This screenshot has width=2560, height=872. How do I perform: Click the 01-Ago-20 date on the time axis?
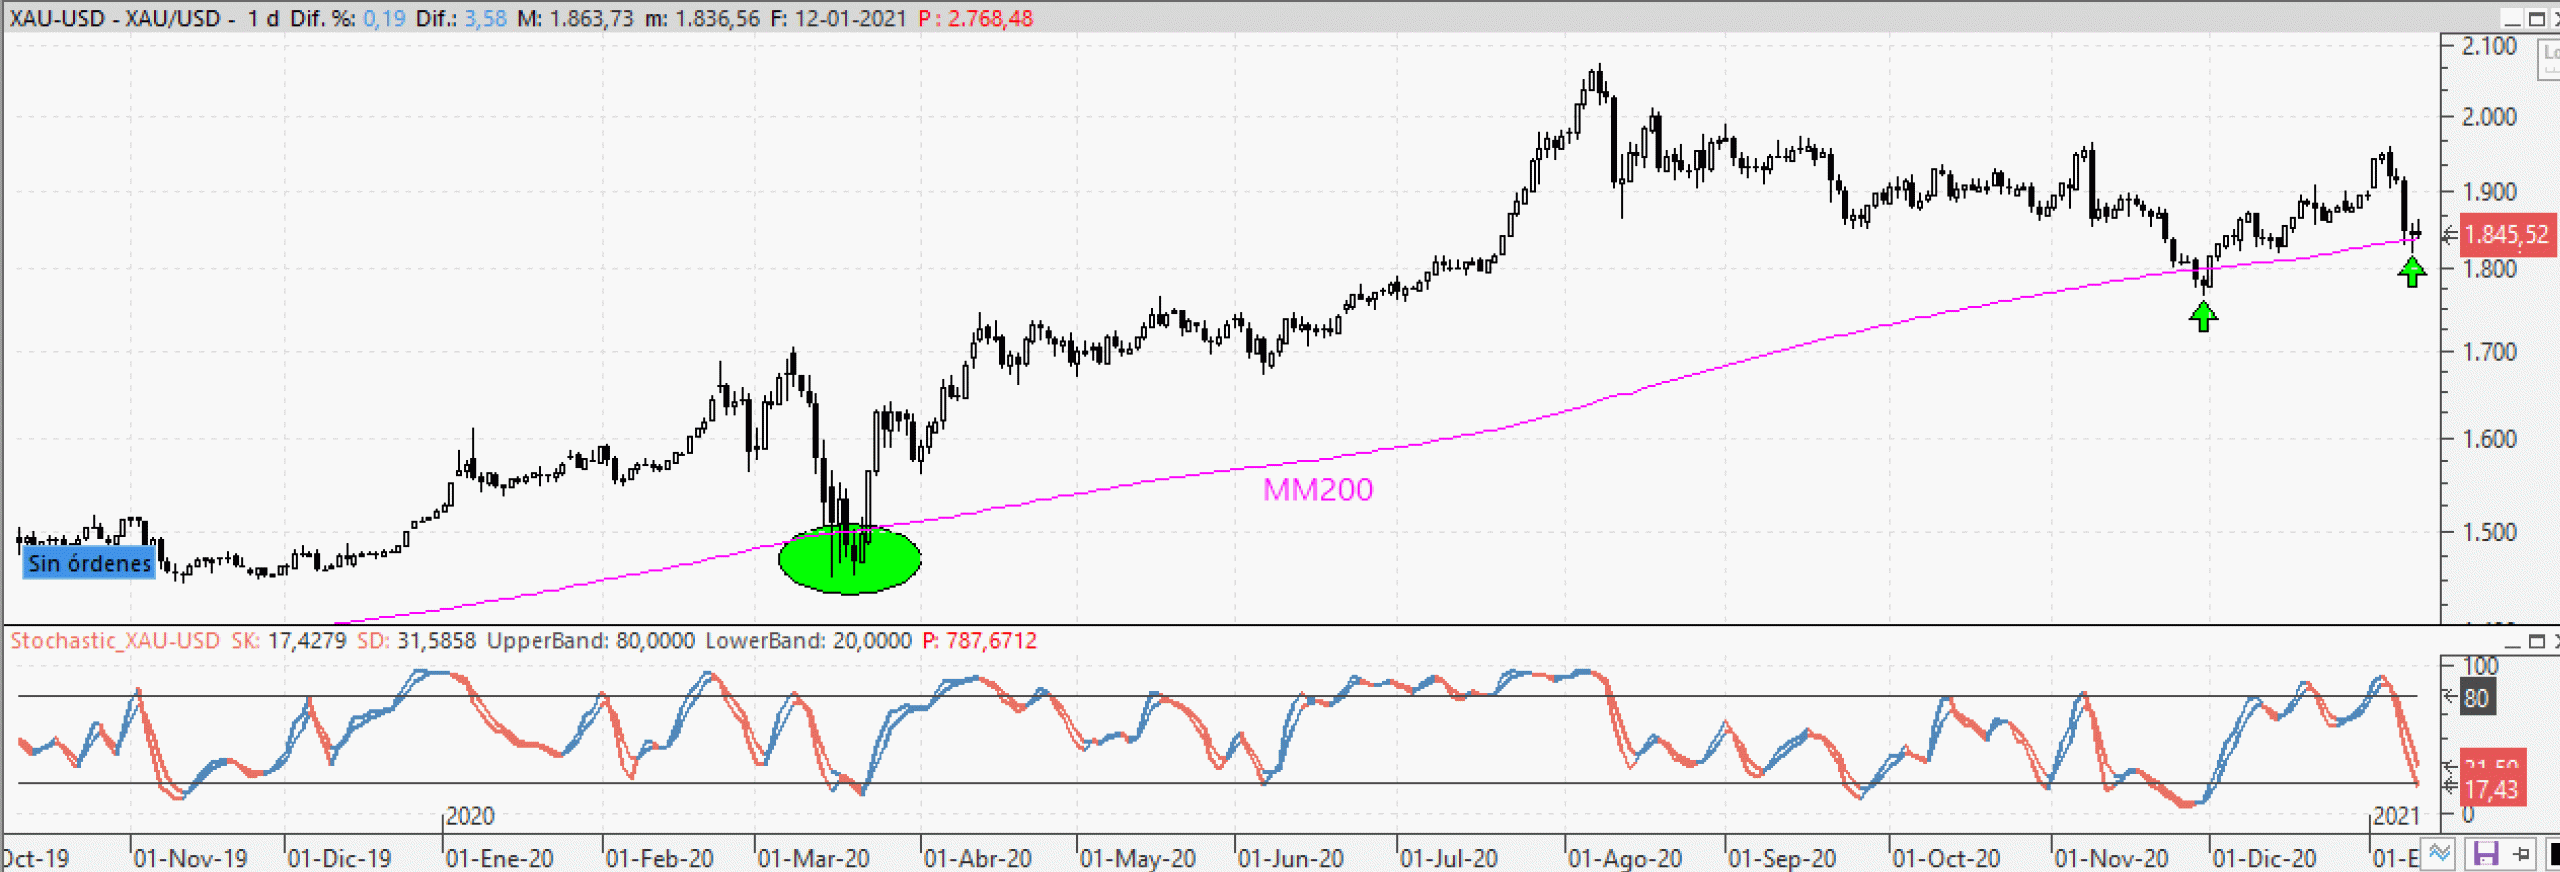tap(1624, 858)
